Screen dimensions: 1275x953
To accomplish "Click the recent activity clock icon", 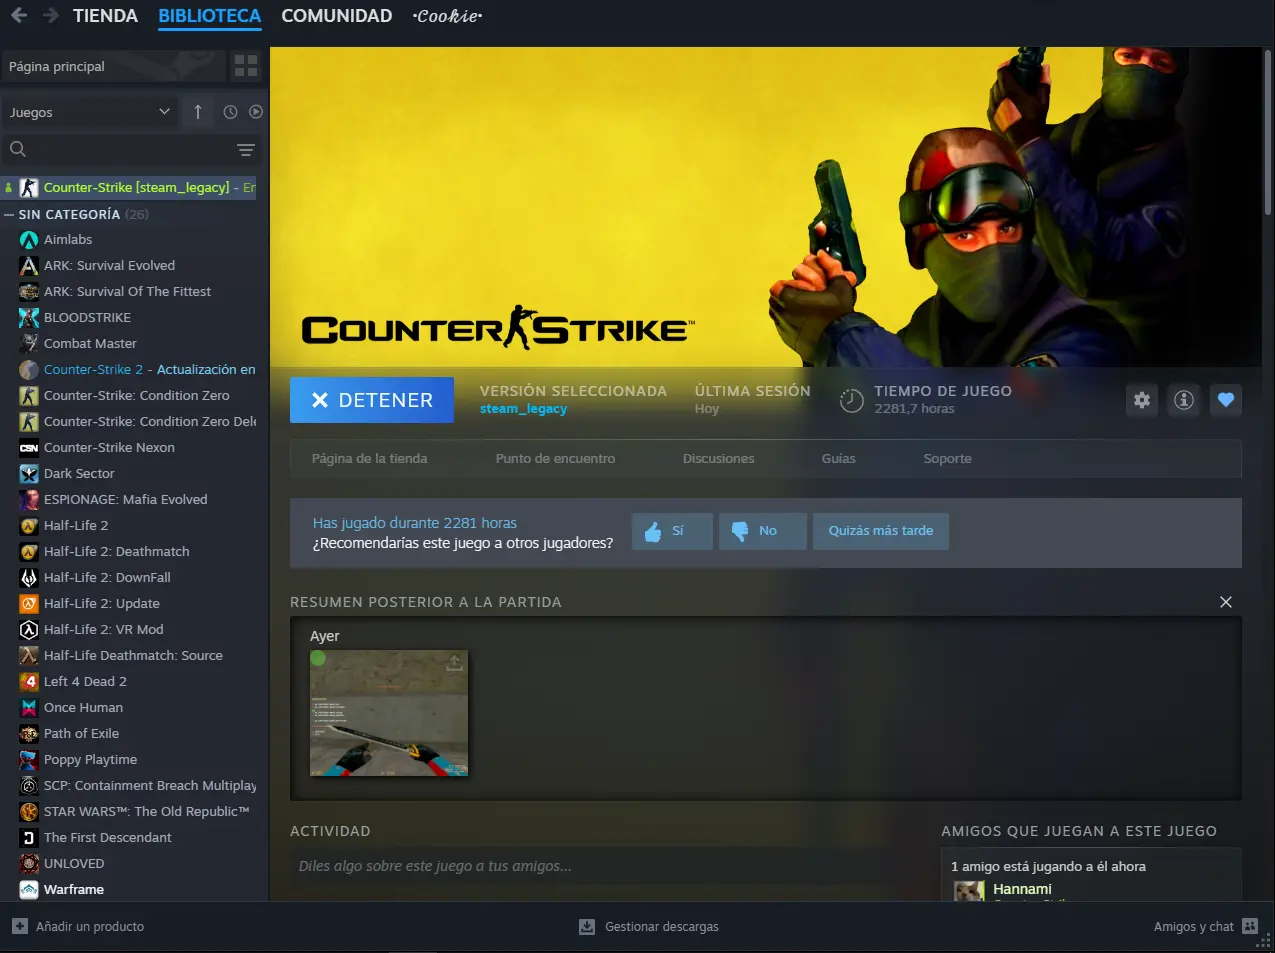I will tap(230, 112).
